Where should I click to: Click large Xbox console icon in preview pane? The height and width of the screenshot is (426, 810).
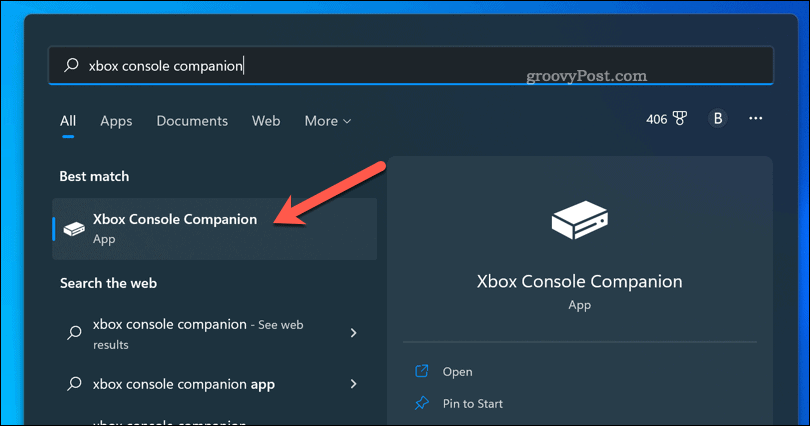pyautogui.click(x=580, y=220)
